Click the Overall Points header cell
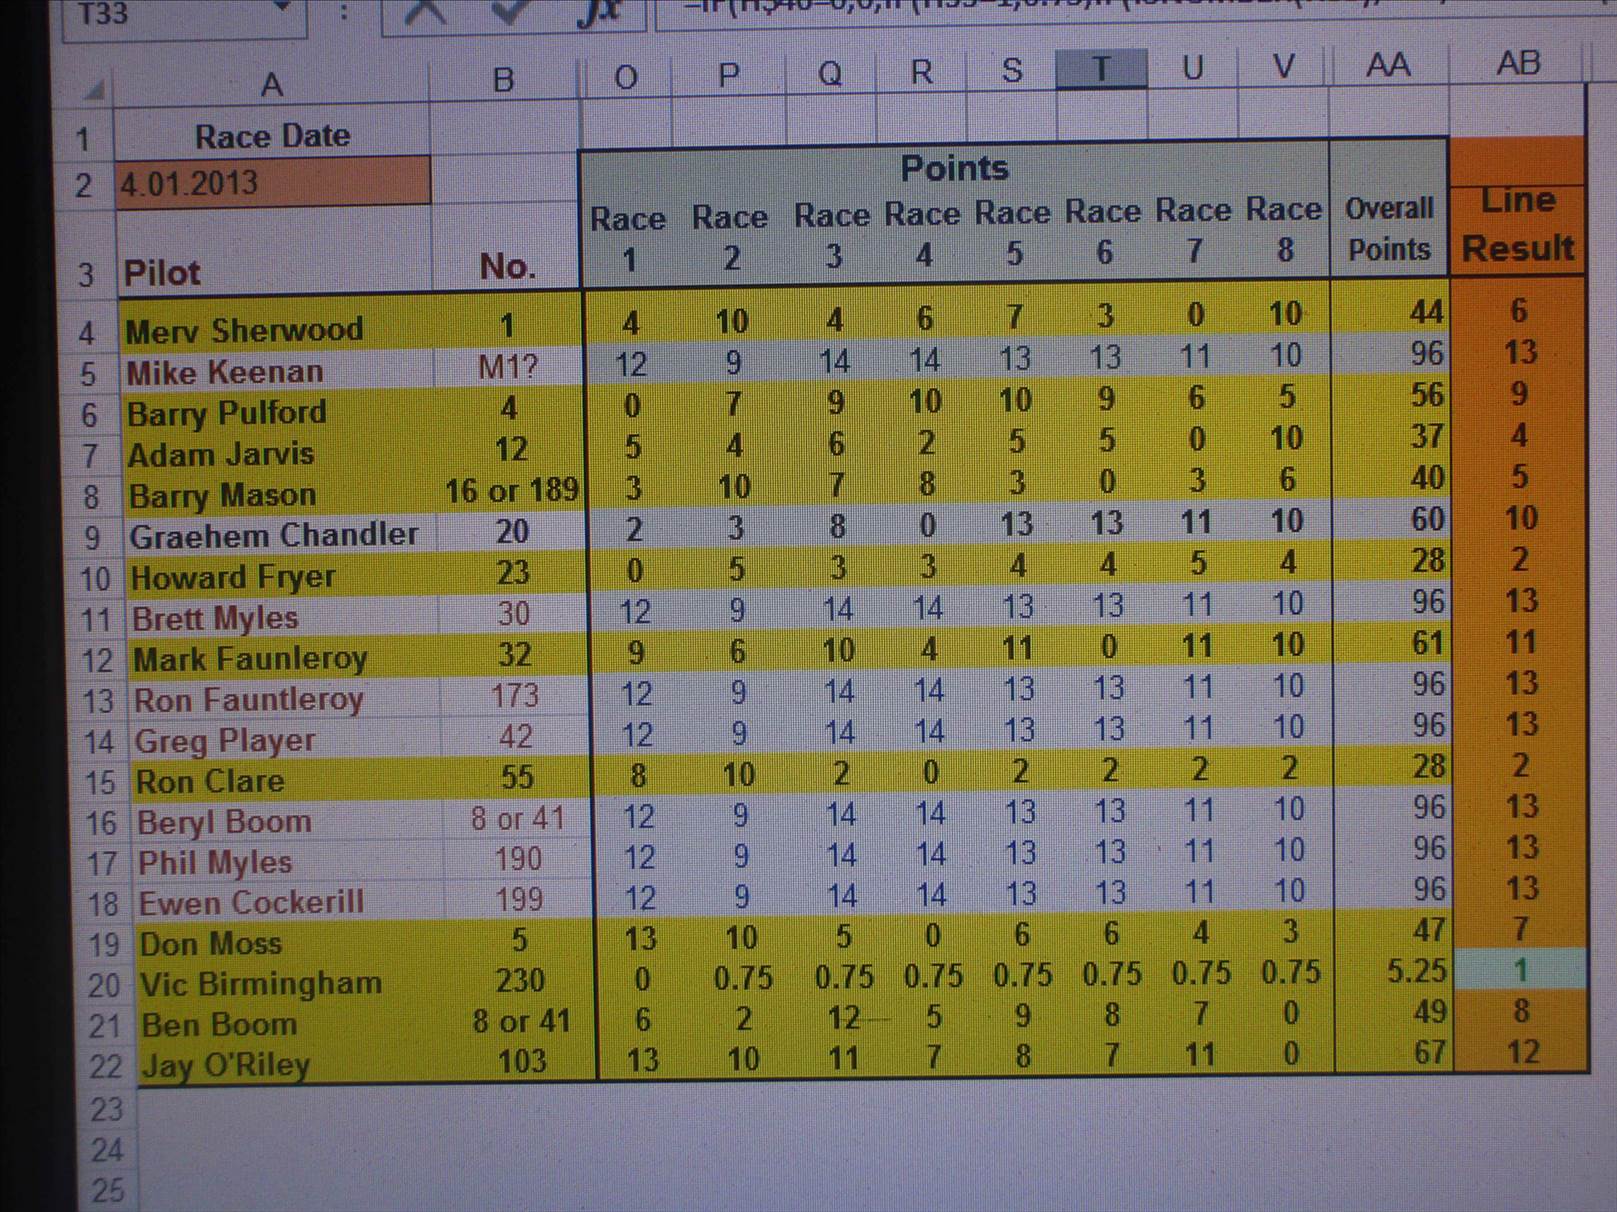Screen dimensions: 1617x1212 (x=1388, y=228)
